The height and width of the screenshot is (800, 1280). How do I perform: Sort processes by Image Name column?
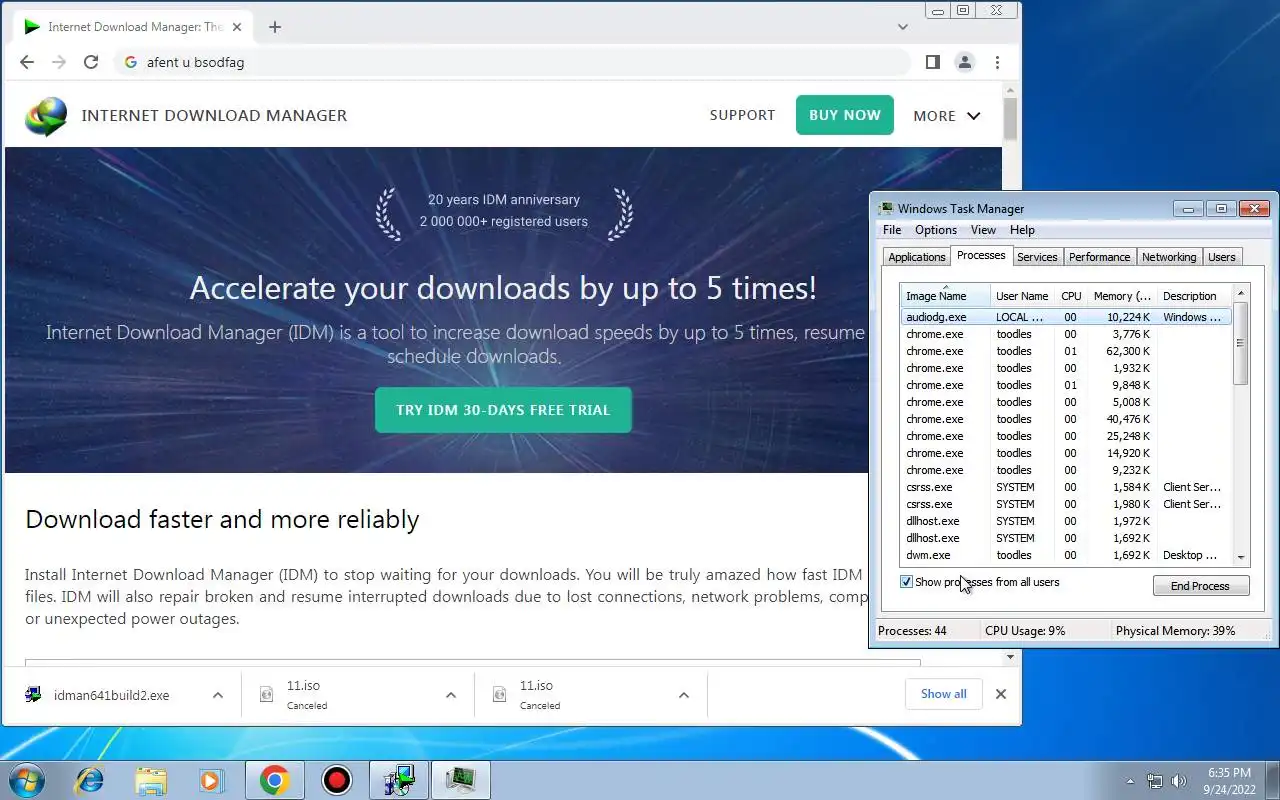(945, 296)
